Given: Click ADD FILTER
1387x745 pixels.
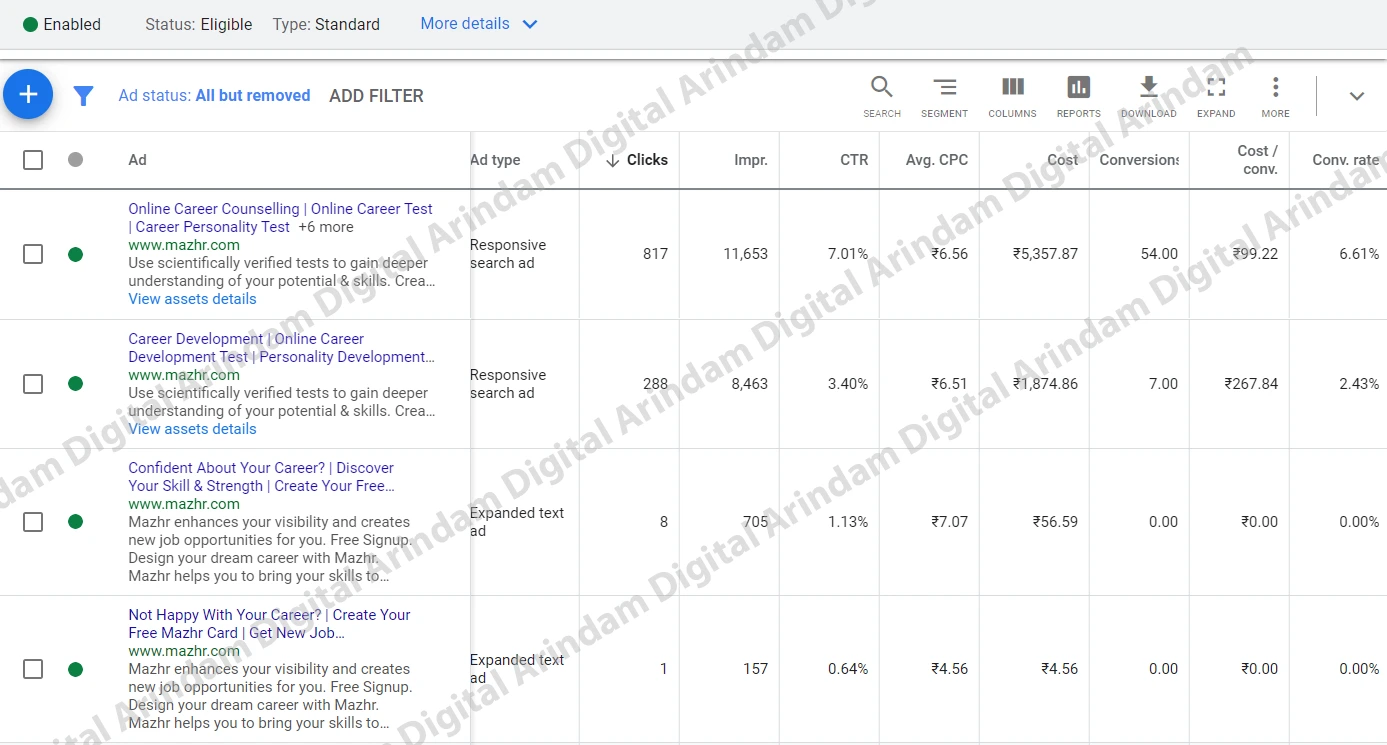Looking at the screenshot, I should pyautogui.click(x=376, y=96).
